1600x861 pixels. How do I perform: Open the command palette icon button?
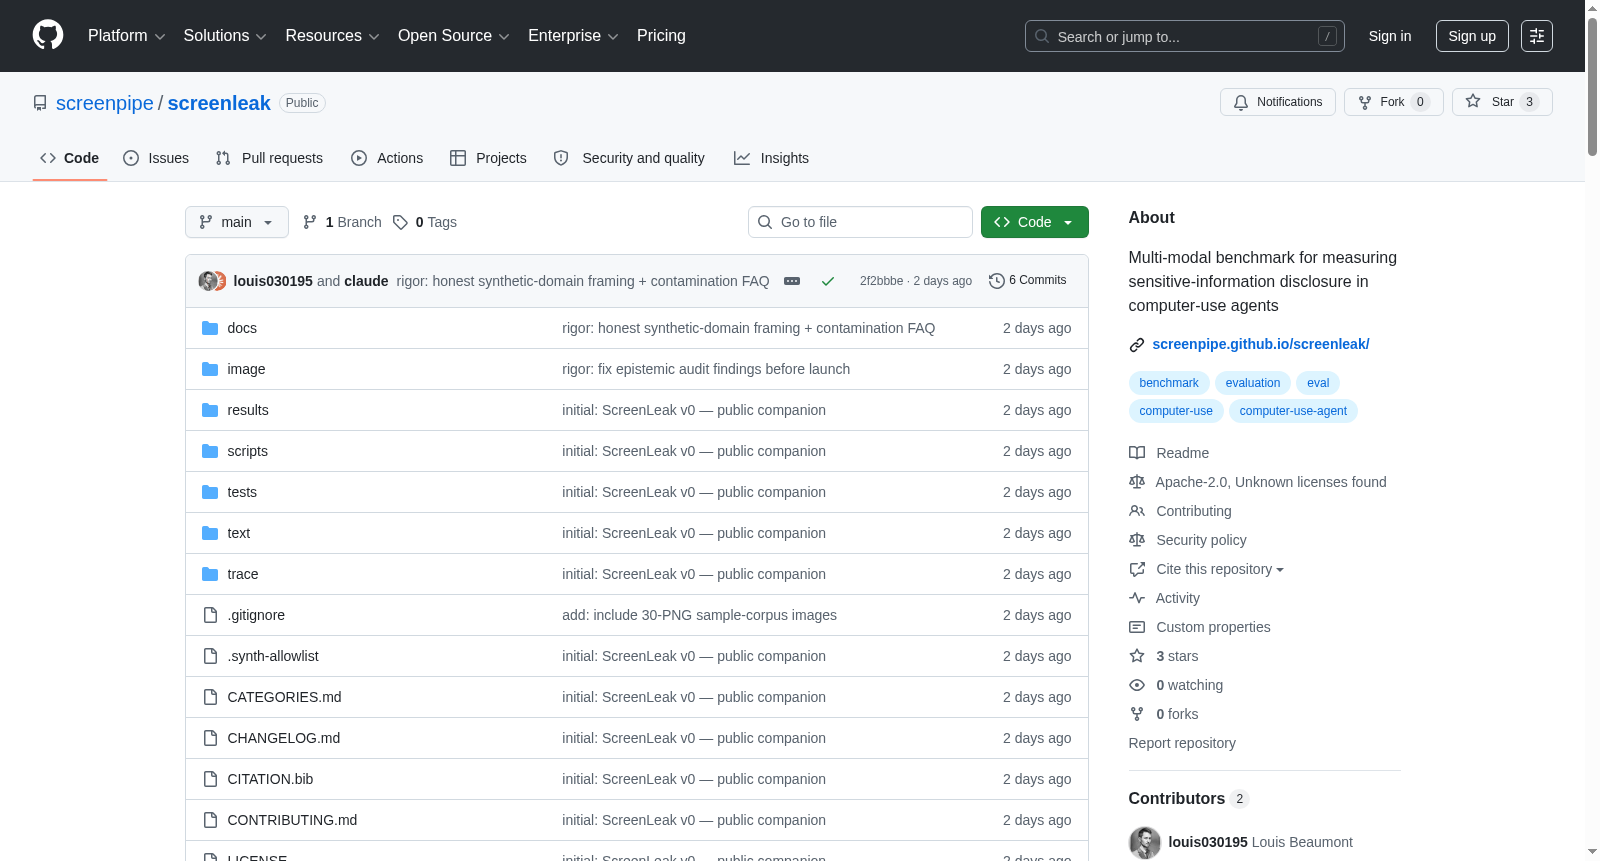click(x=1537, y=36)
